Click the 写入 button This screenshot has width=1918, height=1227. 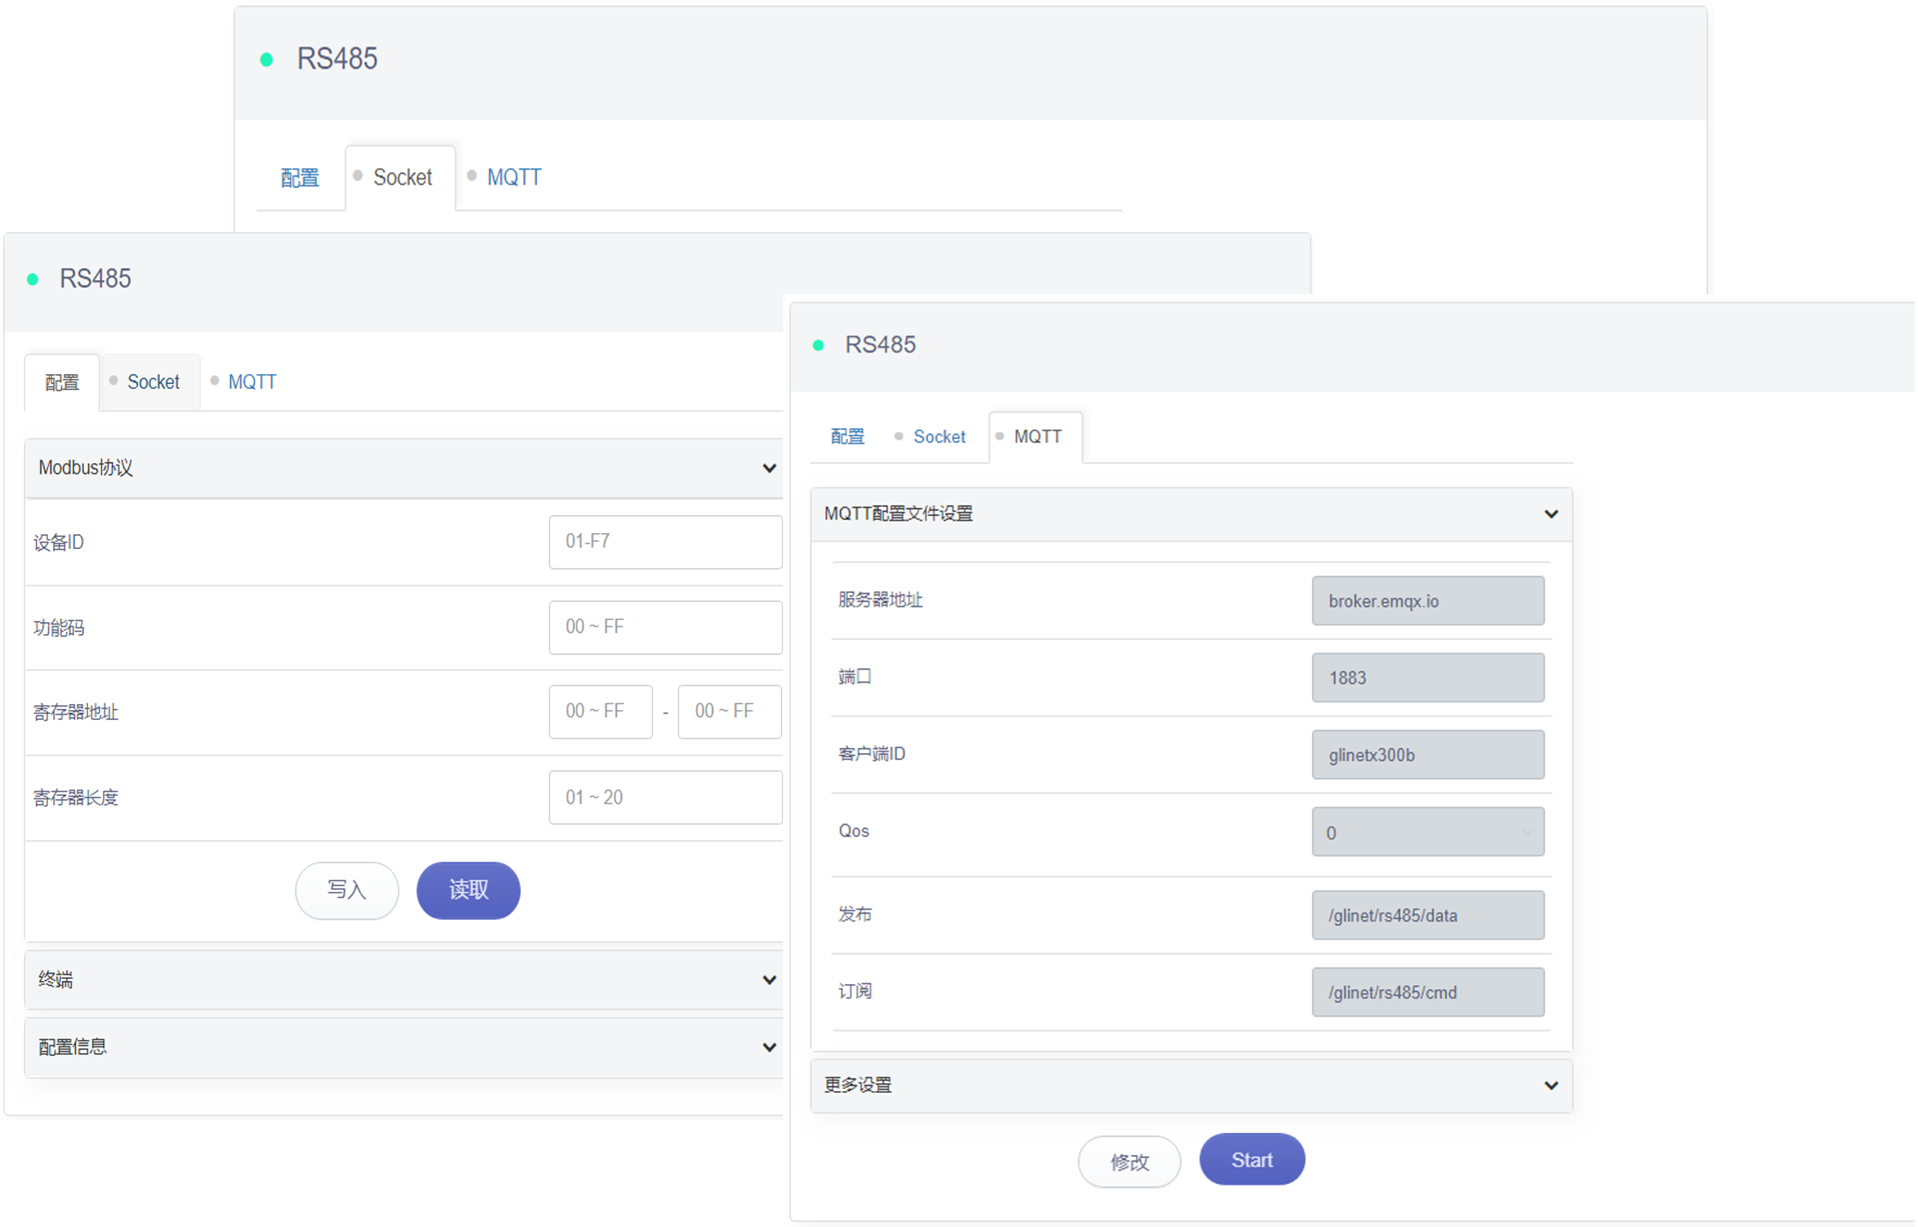(x=347, y=890)
